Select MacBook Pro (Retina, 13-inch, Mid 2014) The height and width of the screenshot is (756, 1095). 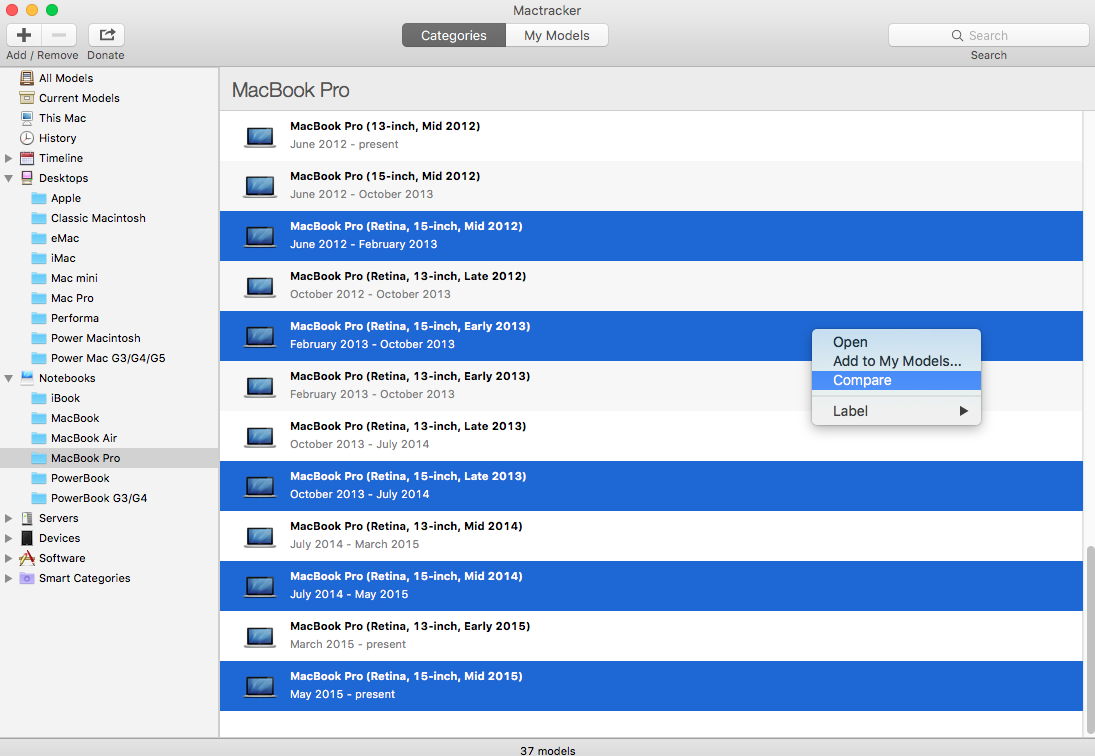point(651,536)
